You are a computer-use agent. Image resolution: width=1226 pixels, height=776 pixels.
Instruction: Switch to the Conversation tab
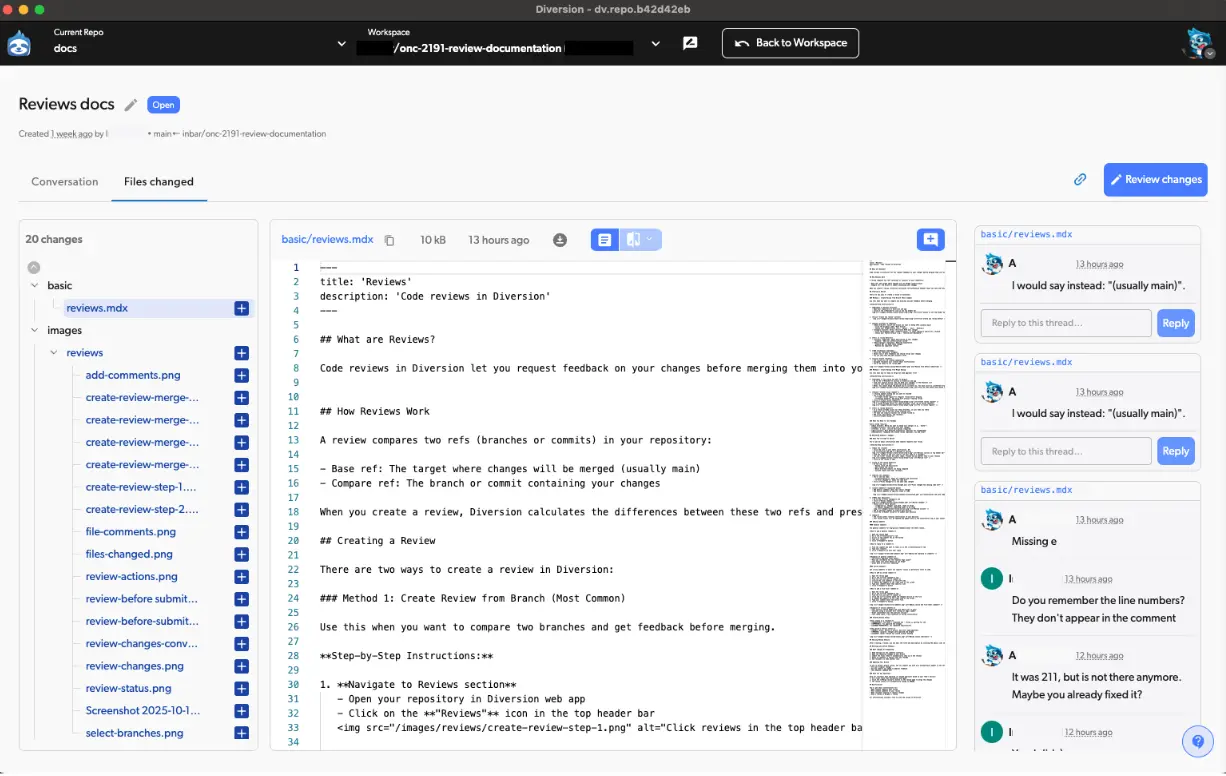click(64, 181)
